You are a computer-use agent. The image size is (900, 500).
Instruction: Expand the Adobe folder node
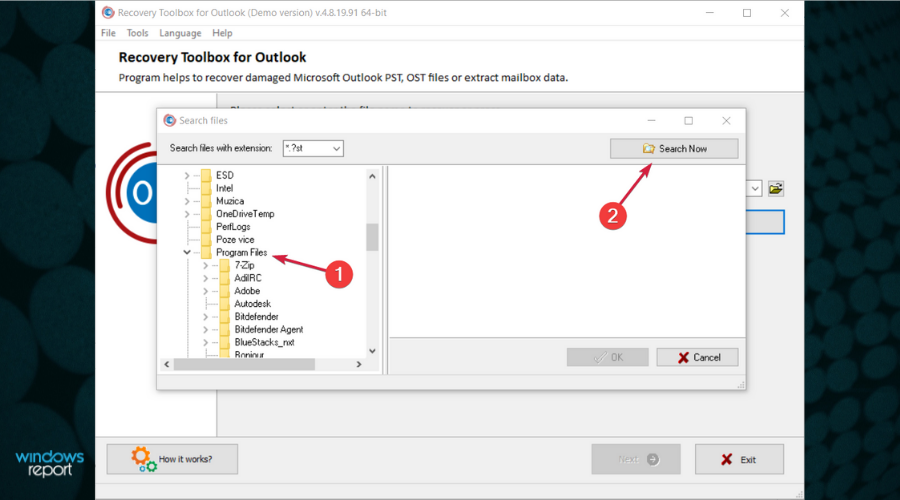[205, 291]
